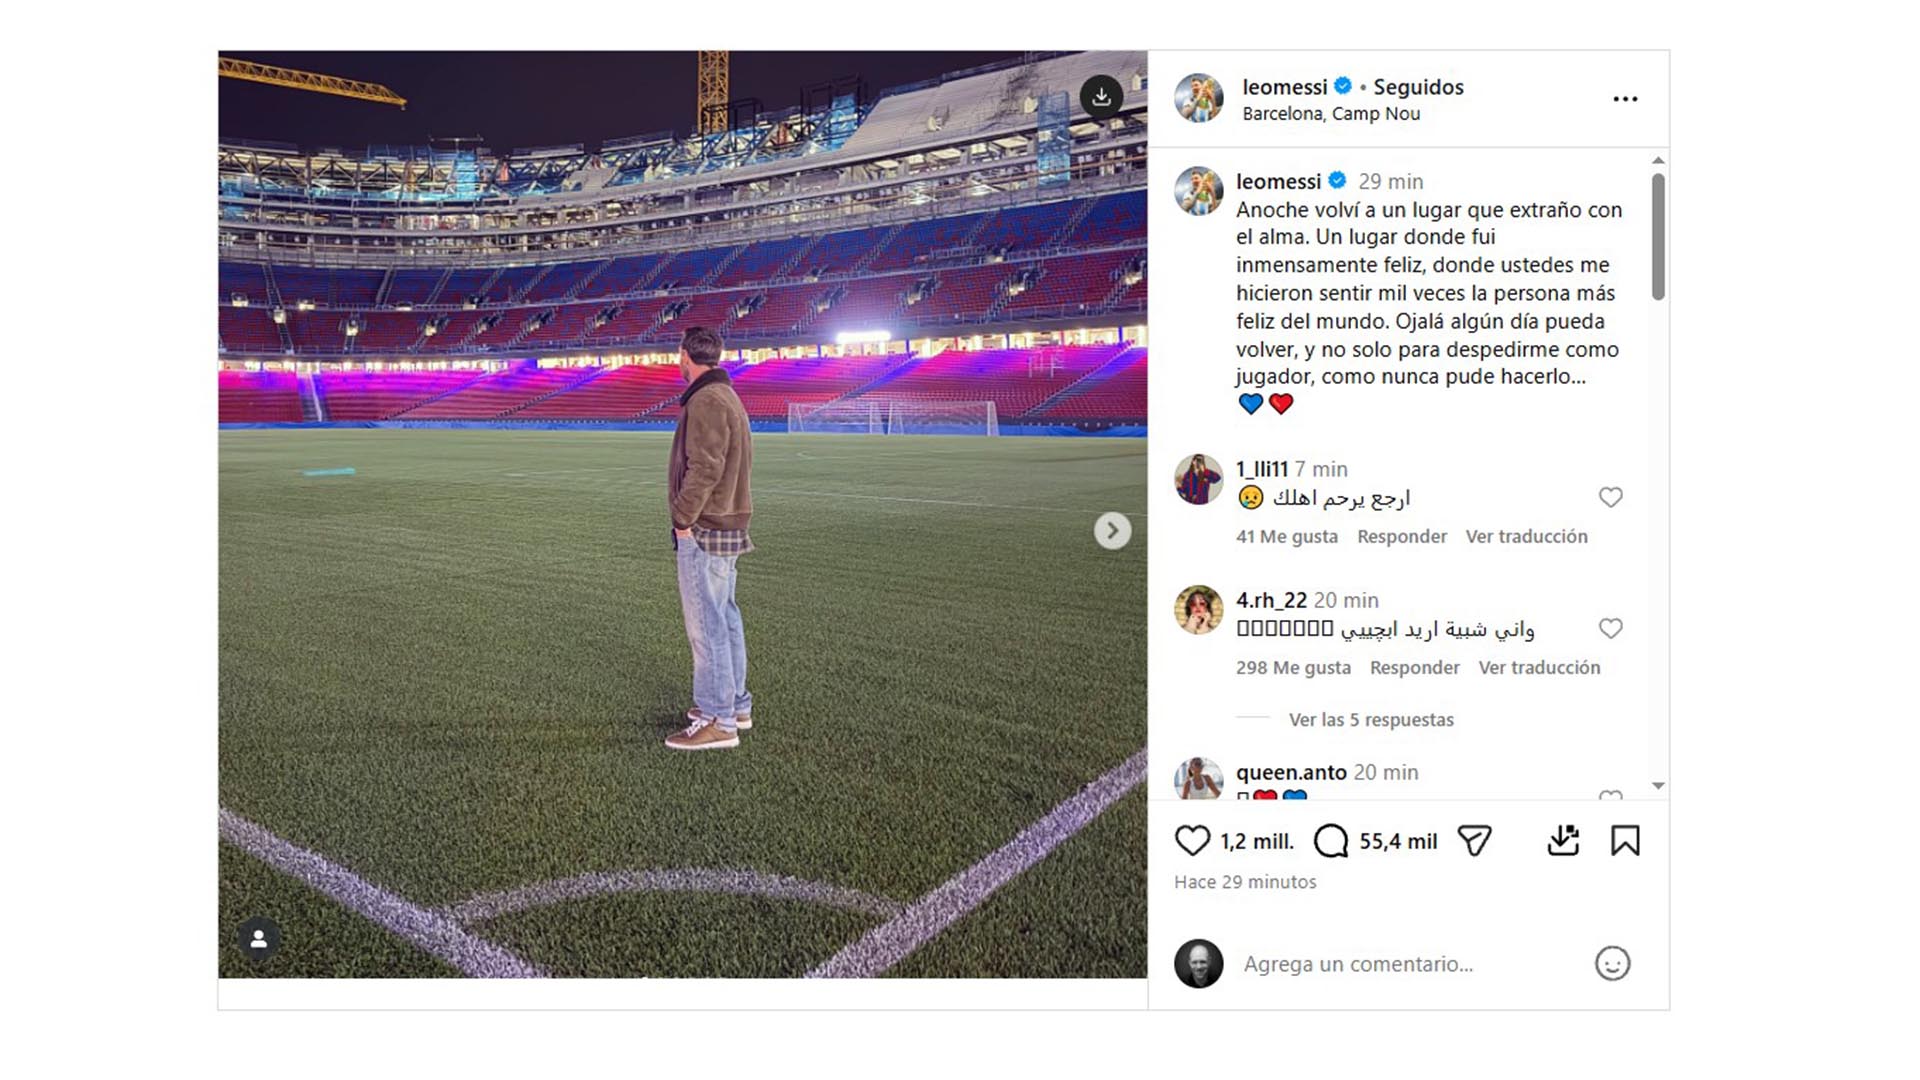1920x1080 pixels.
Task: Open emoji picker in comment box
Action: pos(1612,964)
